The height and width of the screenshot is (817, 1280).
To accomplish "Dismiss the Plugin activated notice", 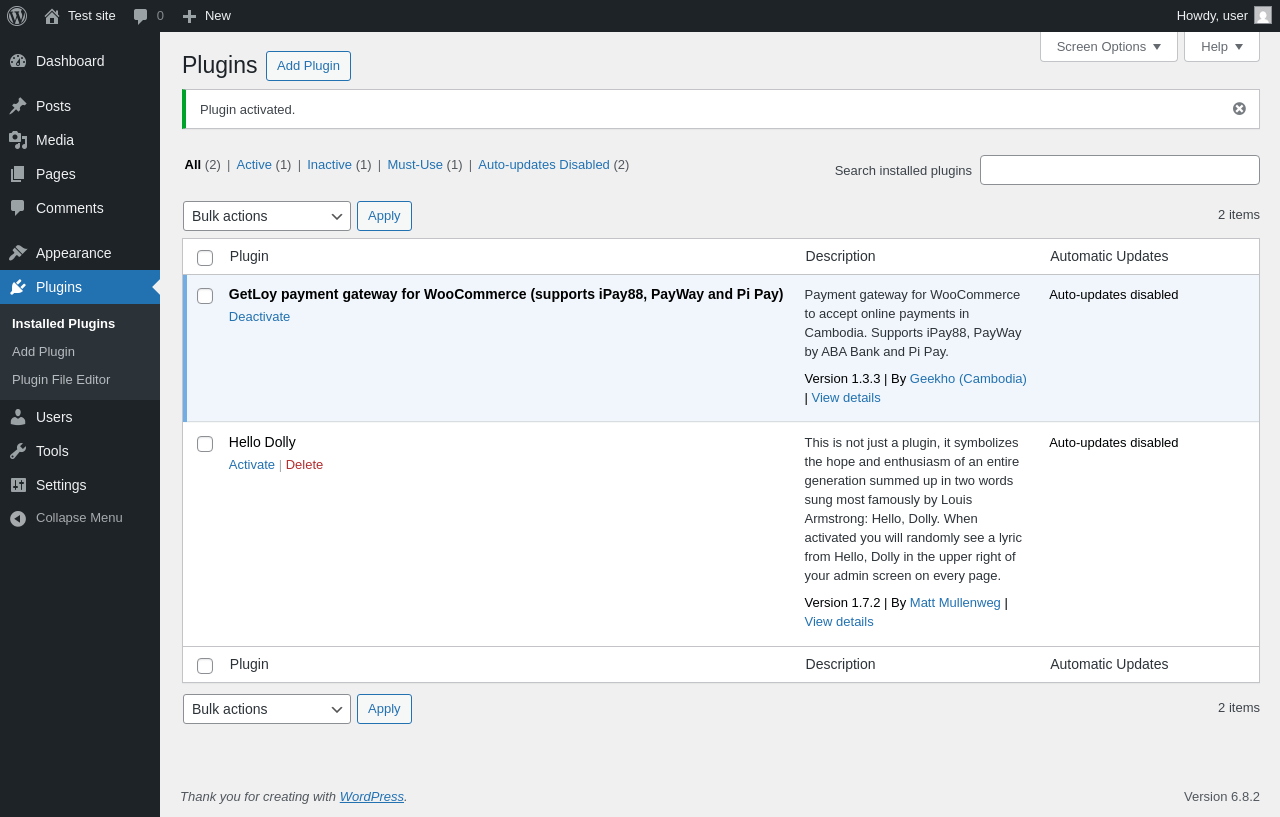I will (x=1239, y=109).
